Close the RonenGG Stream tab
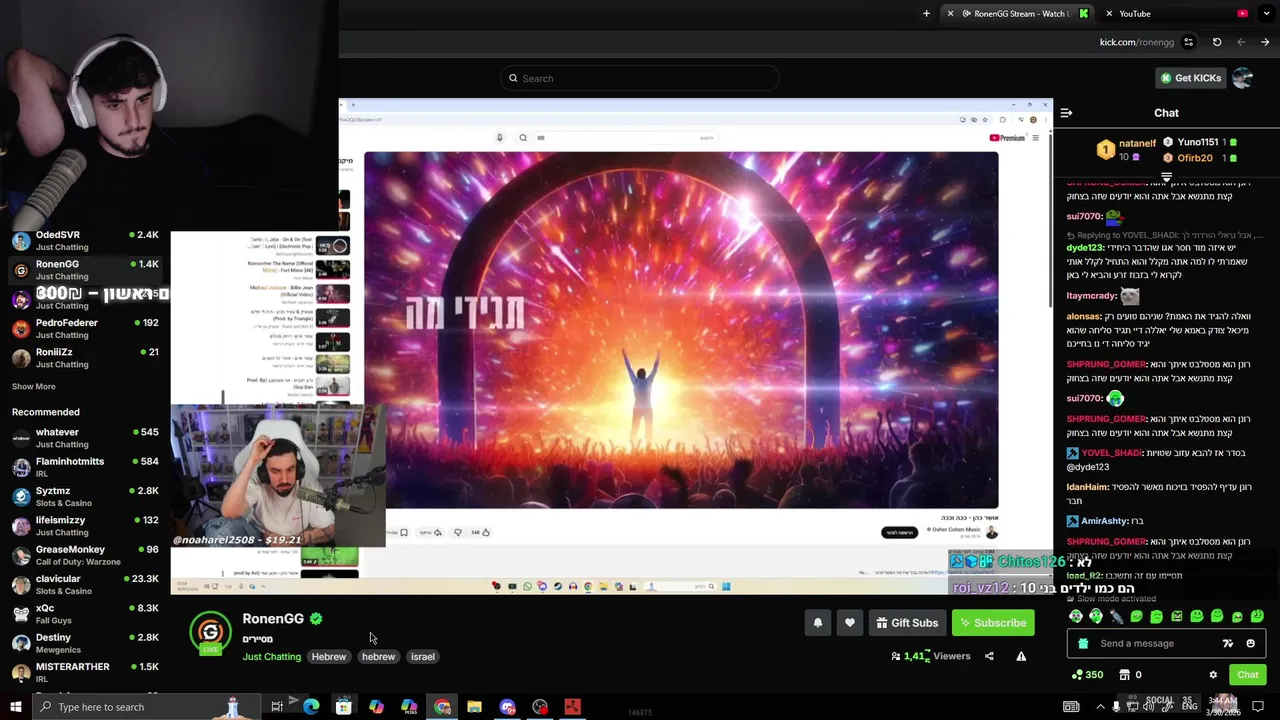1280x720 pixels. coord(950,14)
